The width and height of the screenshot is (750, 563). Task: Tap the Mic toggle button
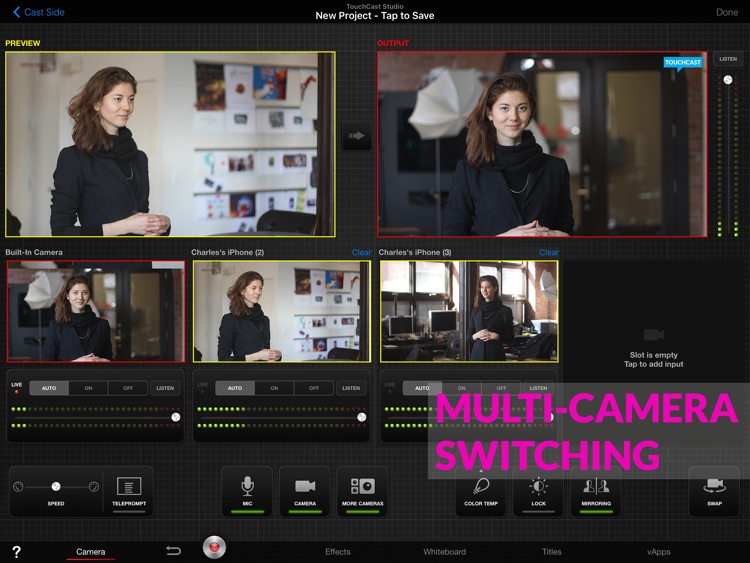[247, 492]
